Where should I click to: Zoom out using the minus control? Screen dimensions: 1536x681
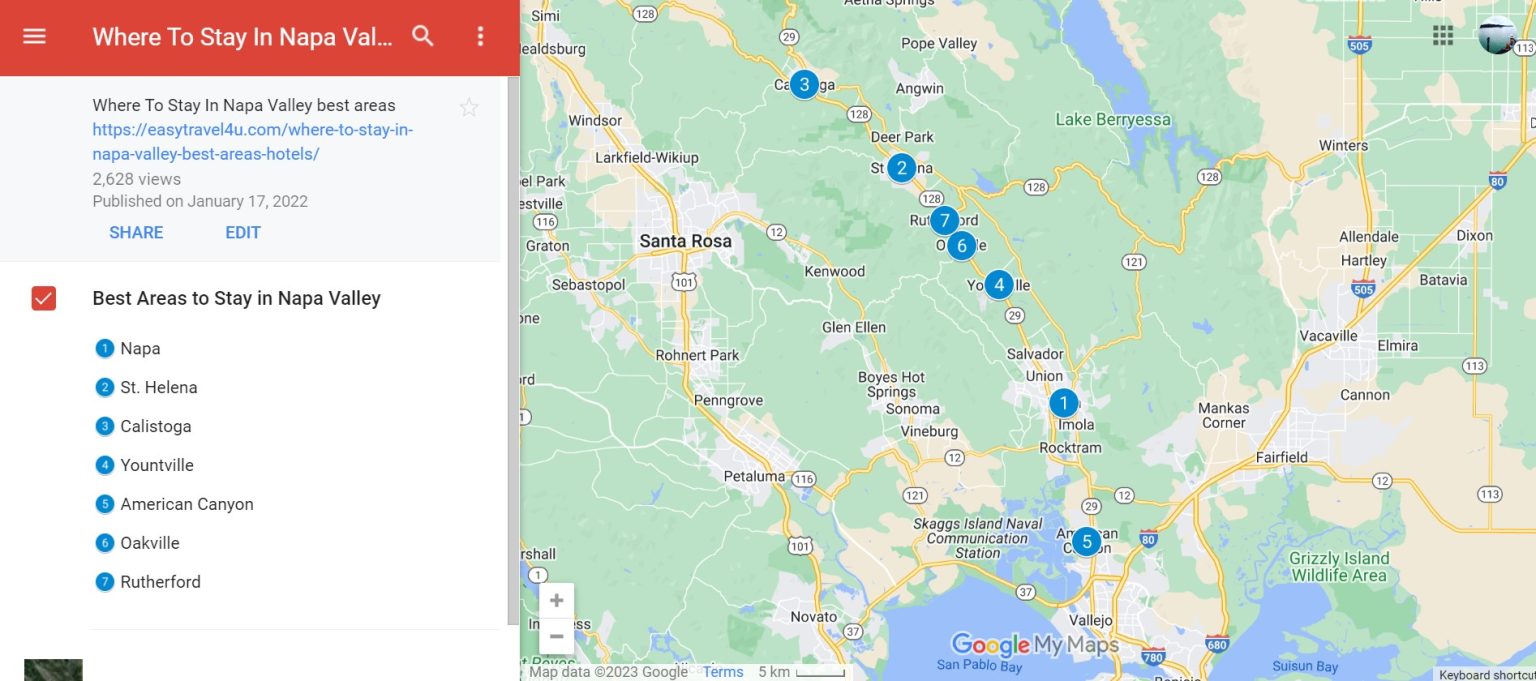(x=556, y=636)
